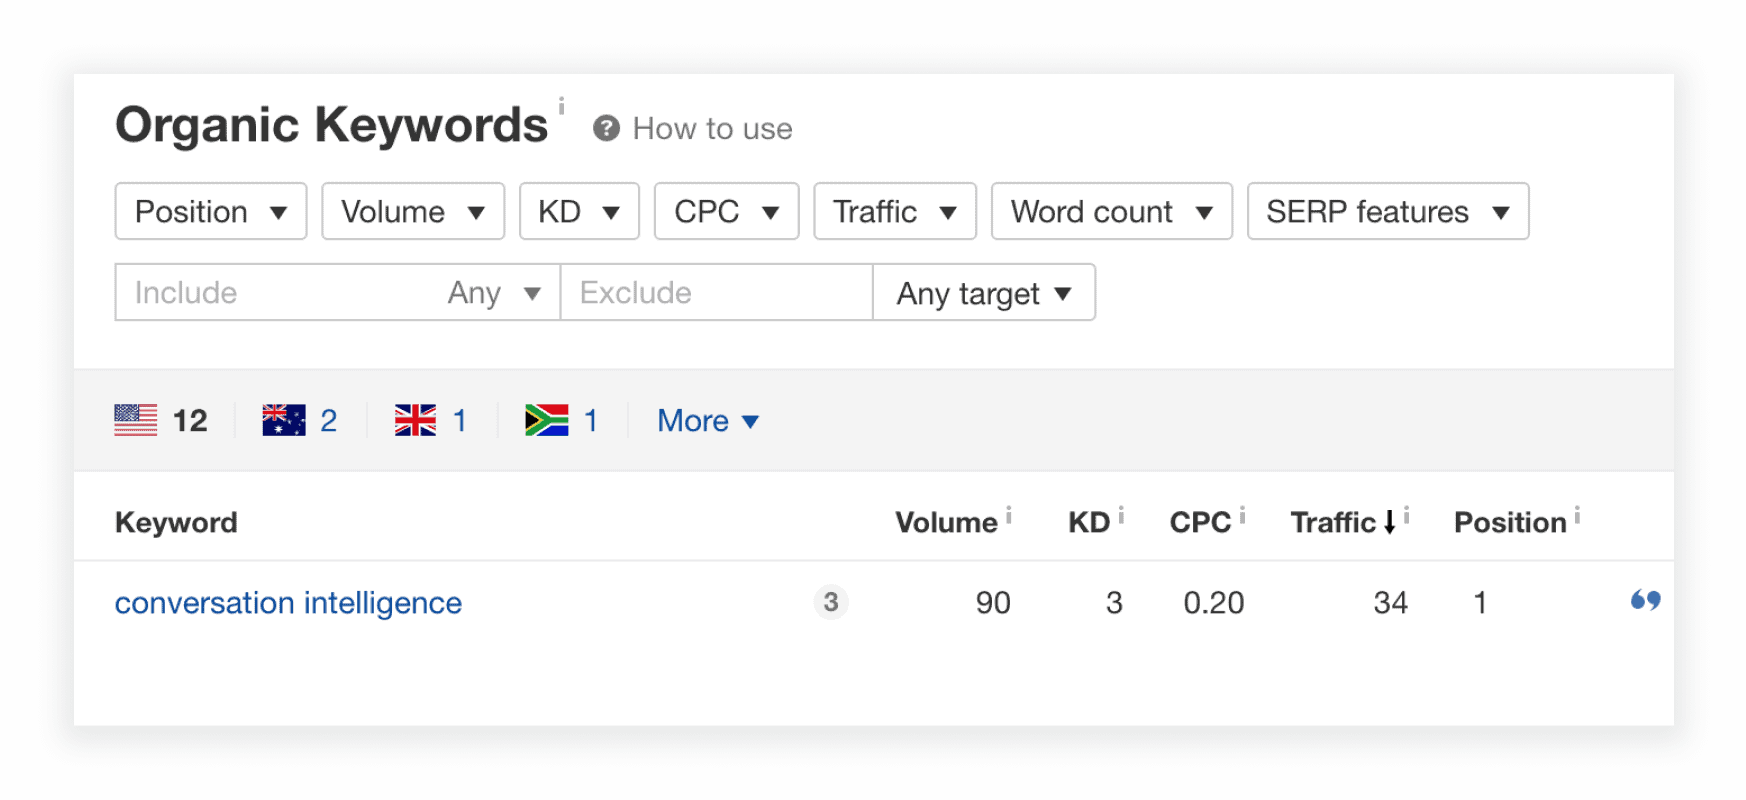The image size is (1746, 800).
Task: Expand the Word count filter dropdown
Action: pos(1112,211)
